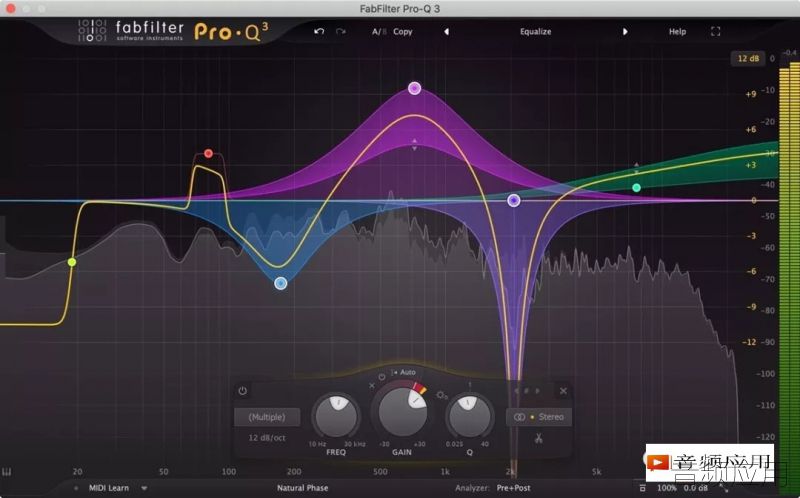Click the MIDI Learn button
This screenshot has height=498, width=800.
click(x=109, y=488)
